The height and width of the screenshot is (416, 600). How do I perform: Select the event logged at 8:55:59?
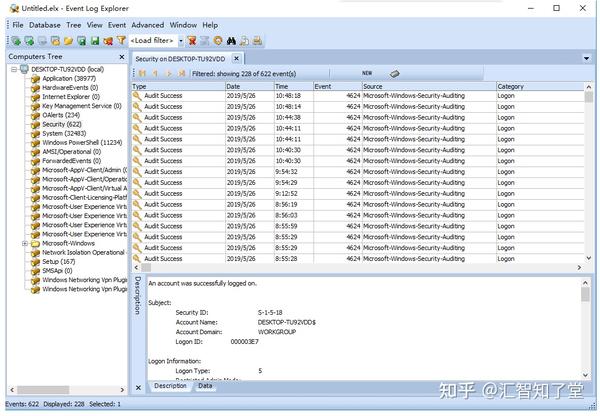tap(358, 227)
